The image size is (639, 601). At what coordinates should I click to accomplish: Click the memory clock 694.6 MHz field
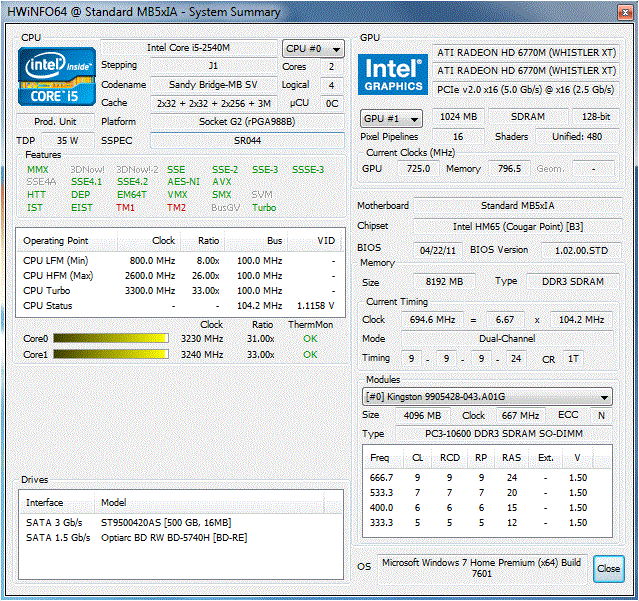432,319
